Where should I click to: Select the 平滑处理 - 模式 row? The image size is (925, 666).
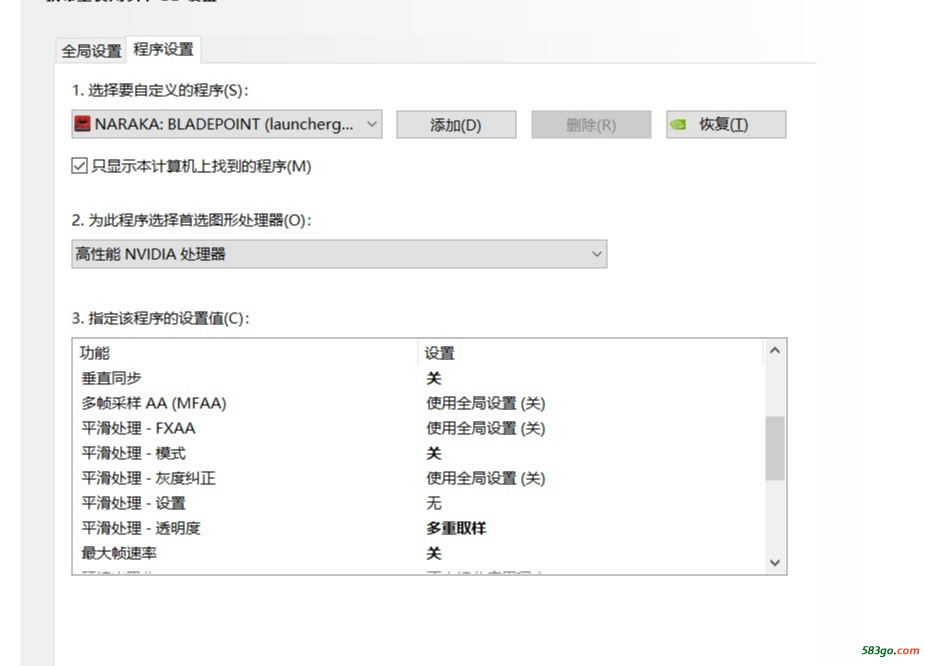pos(418,453)
